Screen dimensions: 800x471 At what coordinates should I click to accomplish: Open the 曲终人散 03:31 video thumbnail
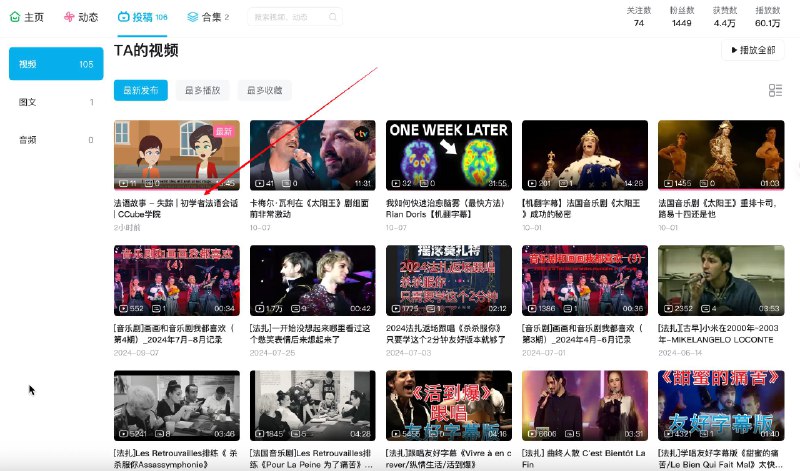585,406
